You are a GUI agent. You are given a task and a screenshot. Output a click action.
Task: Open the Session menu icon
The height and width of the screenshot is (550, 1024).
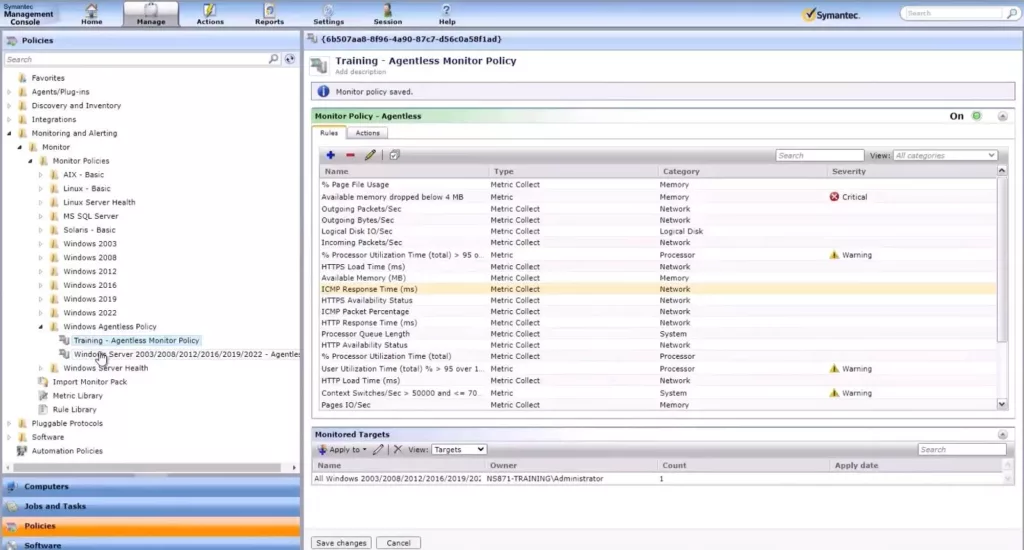387,10
